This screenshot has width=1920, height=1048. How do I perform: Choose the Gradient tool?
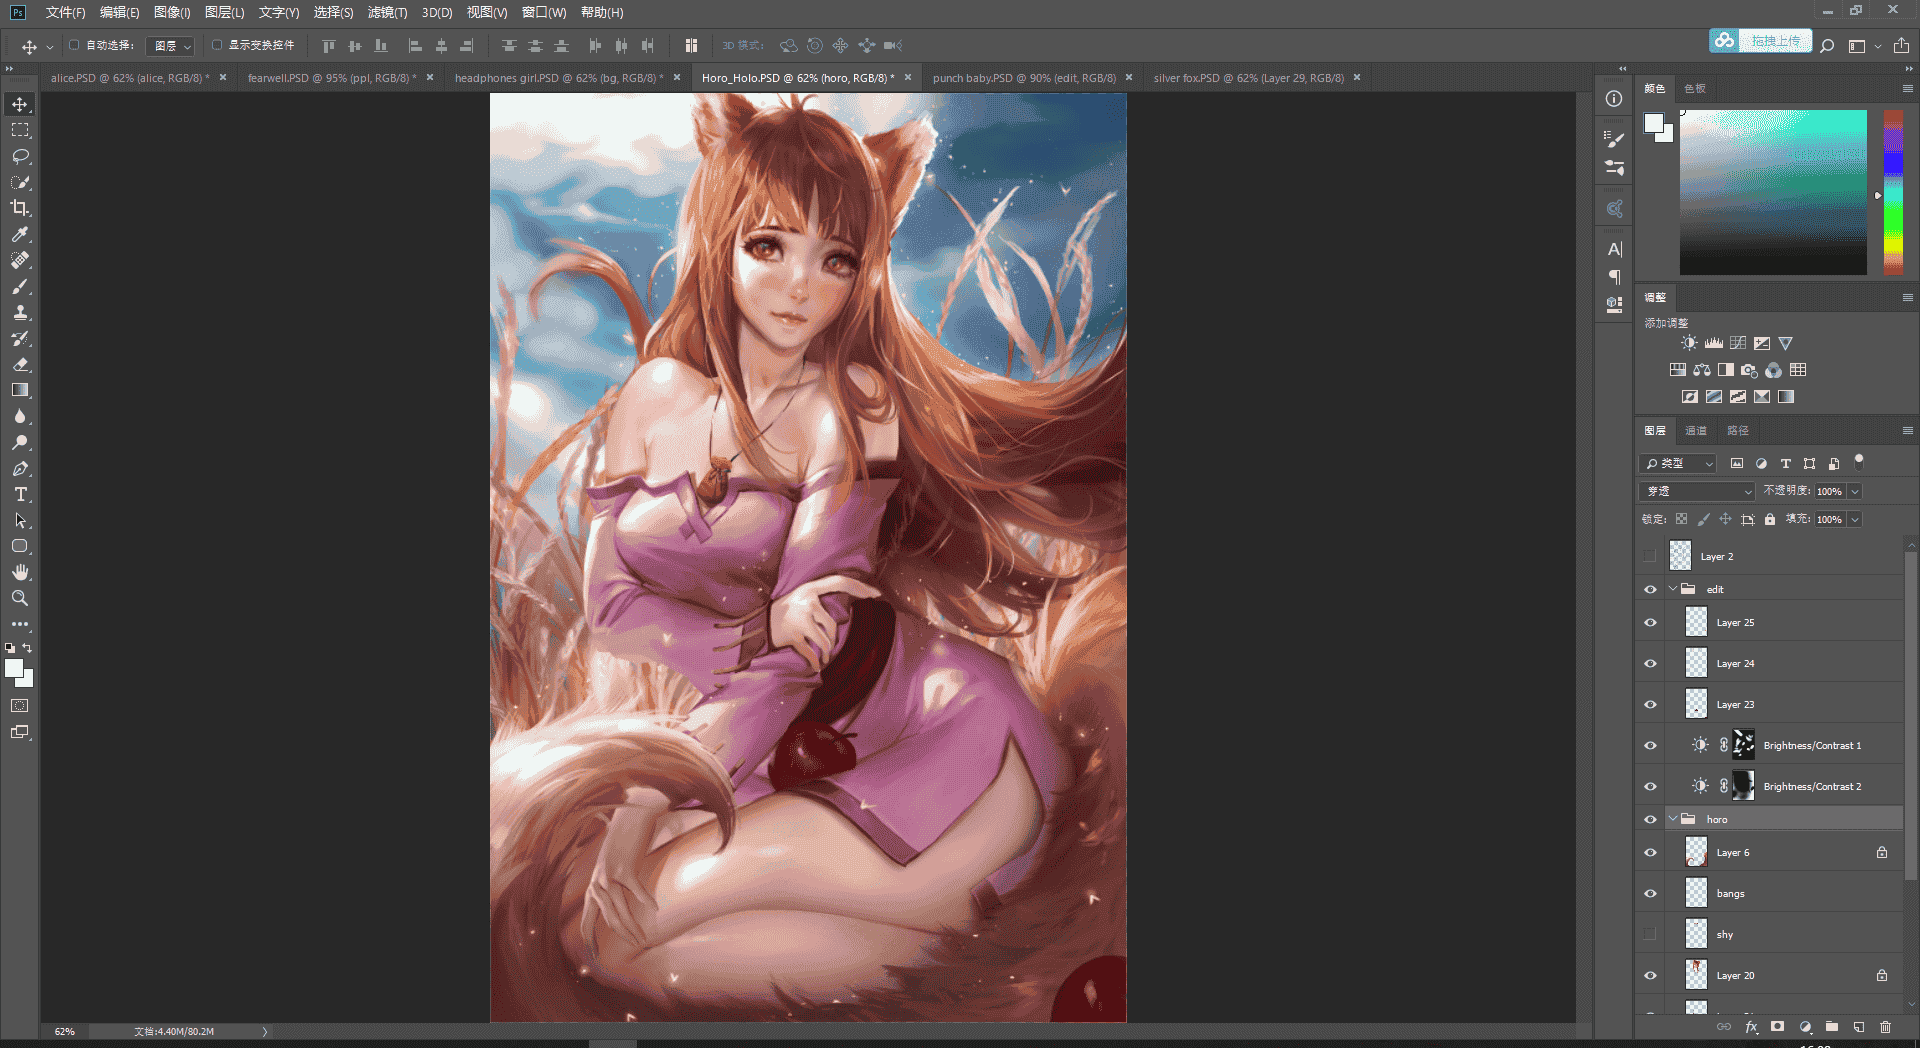click(20, 390)
